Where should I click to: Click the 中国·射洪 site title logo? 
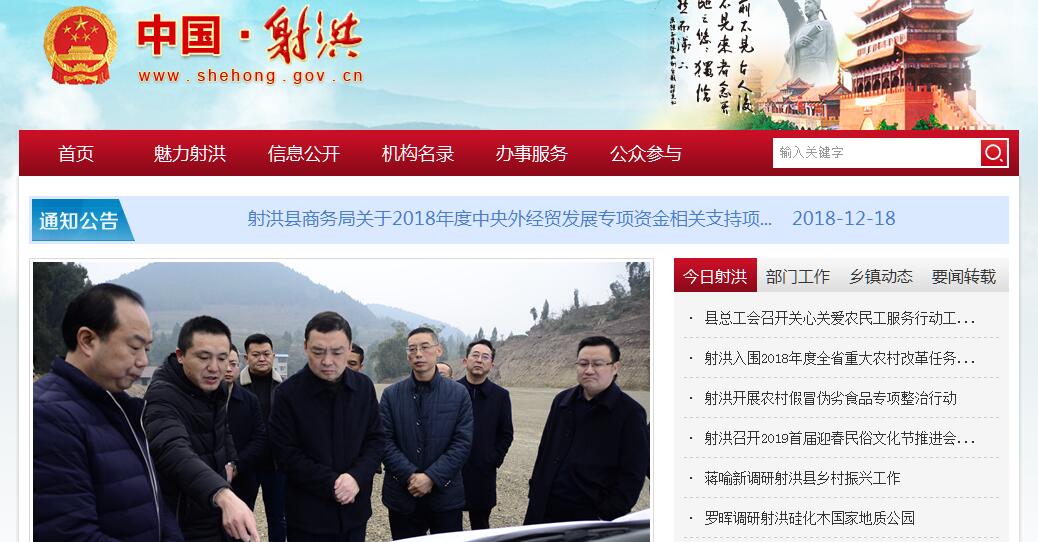pyautogui.click(x=250, y=46)
